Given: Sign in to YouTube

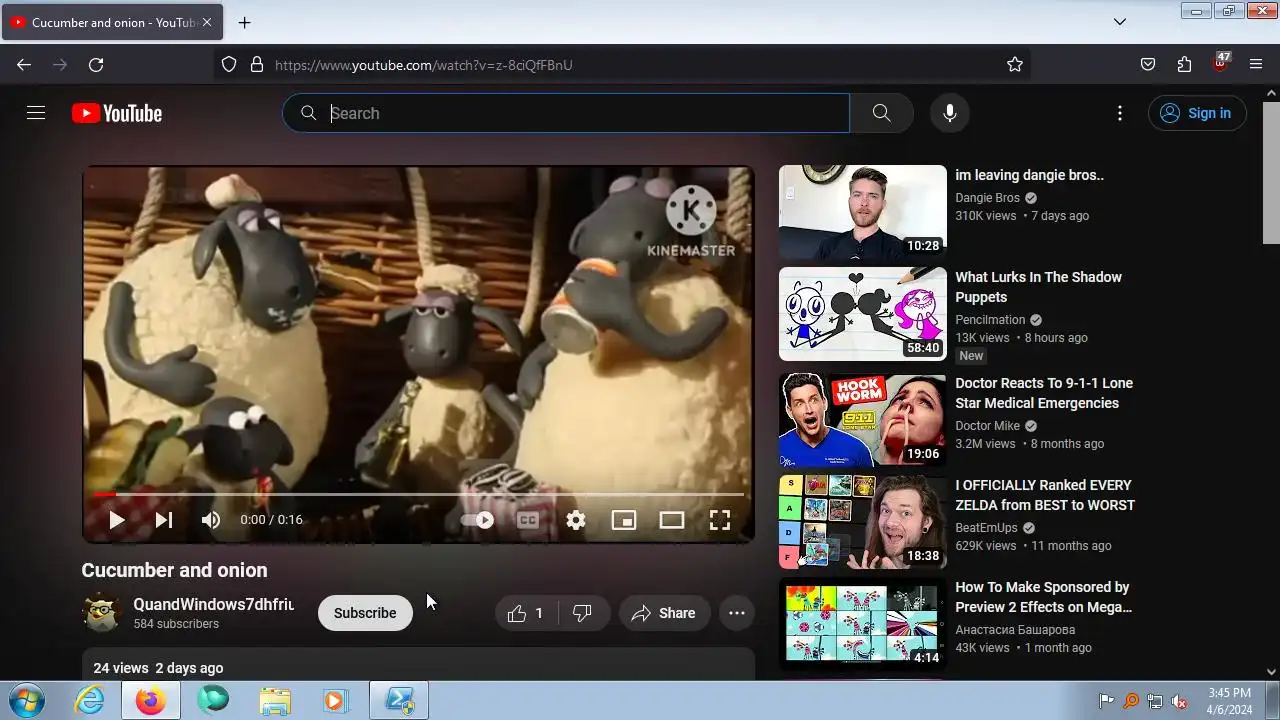Looking at the screenshot, I should (x=1197, y=113).
